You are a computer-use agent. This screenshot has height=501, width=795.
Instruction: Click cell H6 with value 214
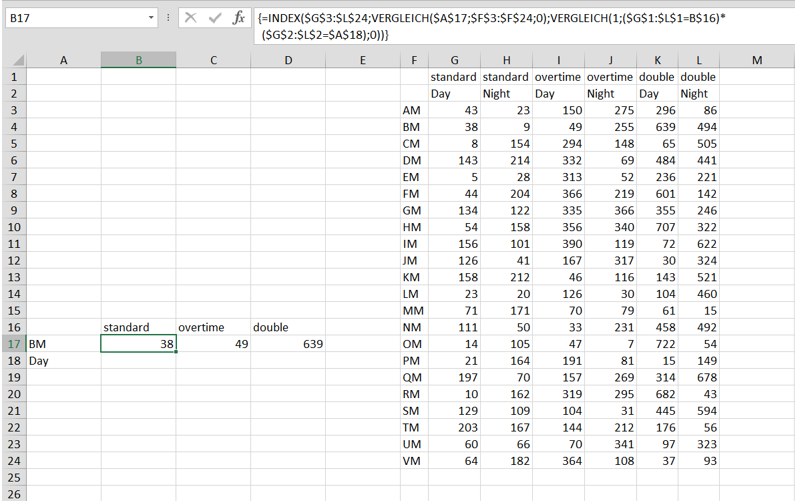tap(506, 160)
